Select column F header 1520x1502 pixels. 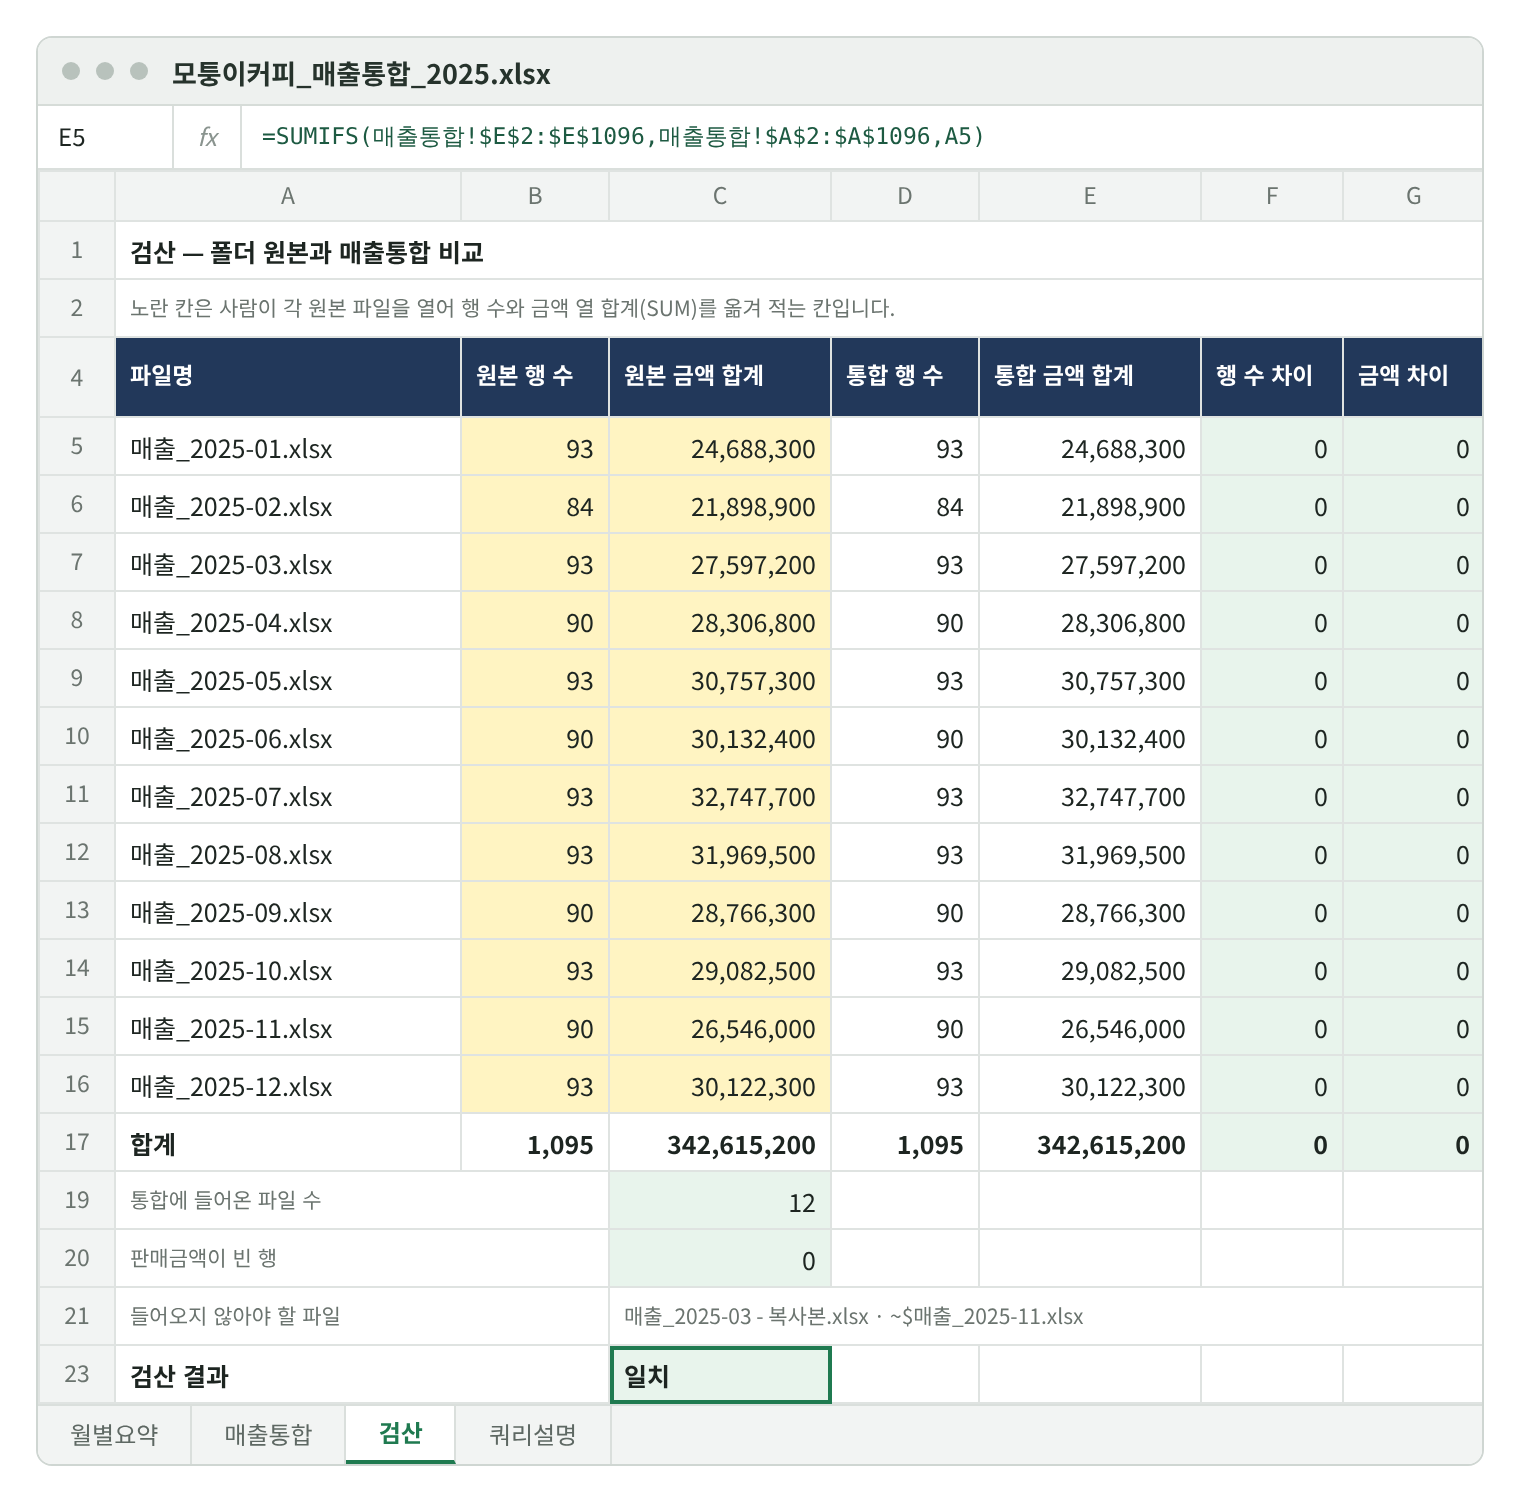pos(1272,196)
